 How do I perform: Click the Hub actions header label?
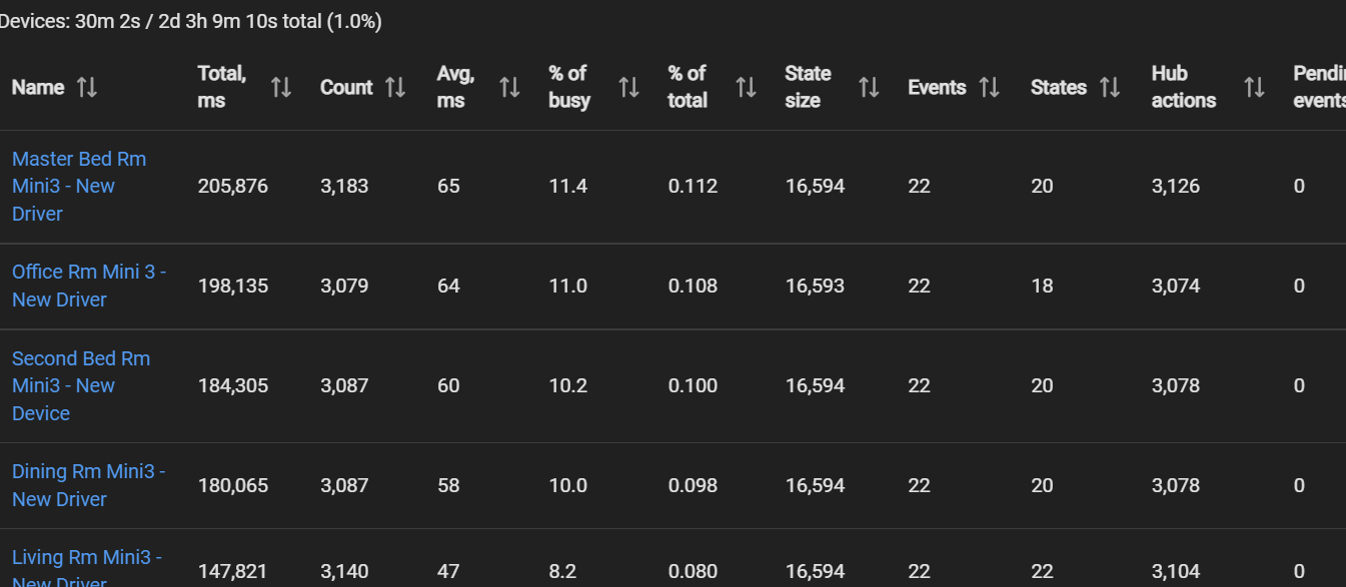coord(1183,87)
